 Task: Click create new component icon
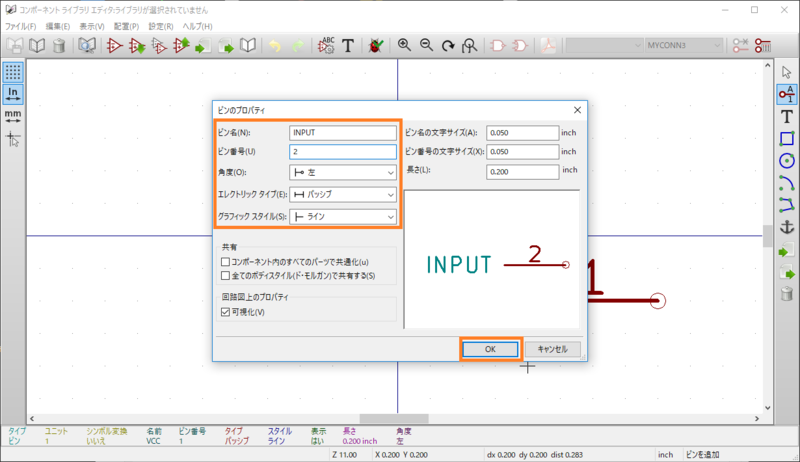(x=114, y=46)
